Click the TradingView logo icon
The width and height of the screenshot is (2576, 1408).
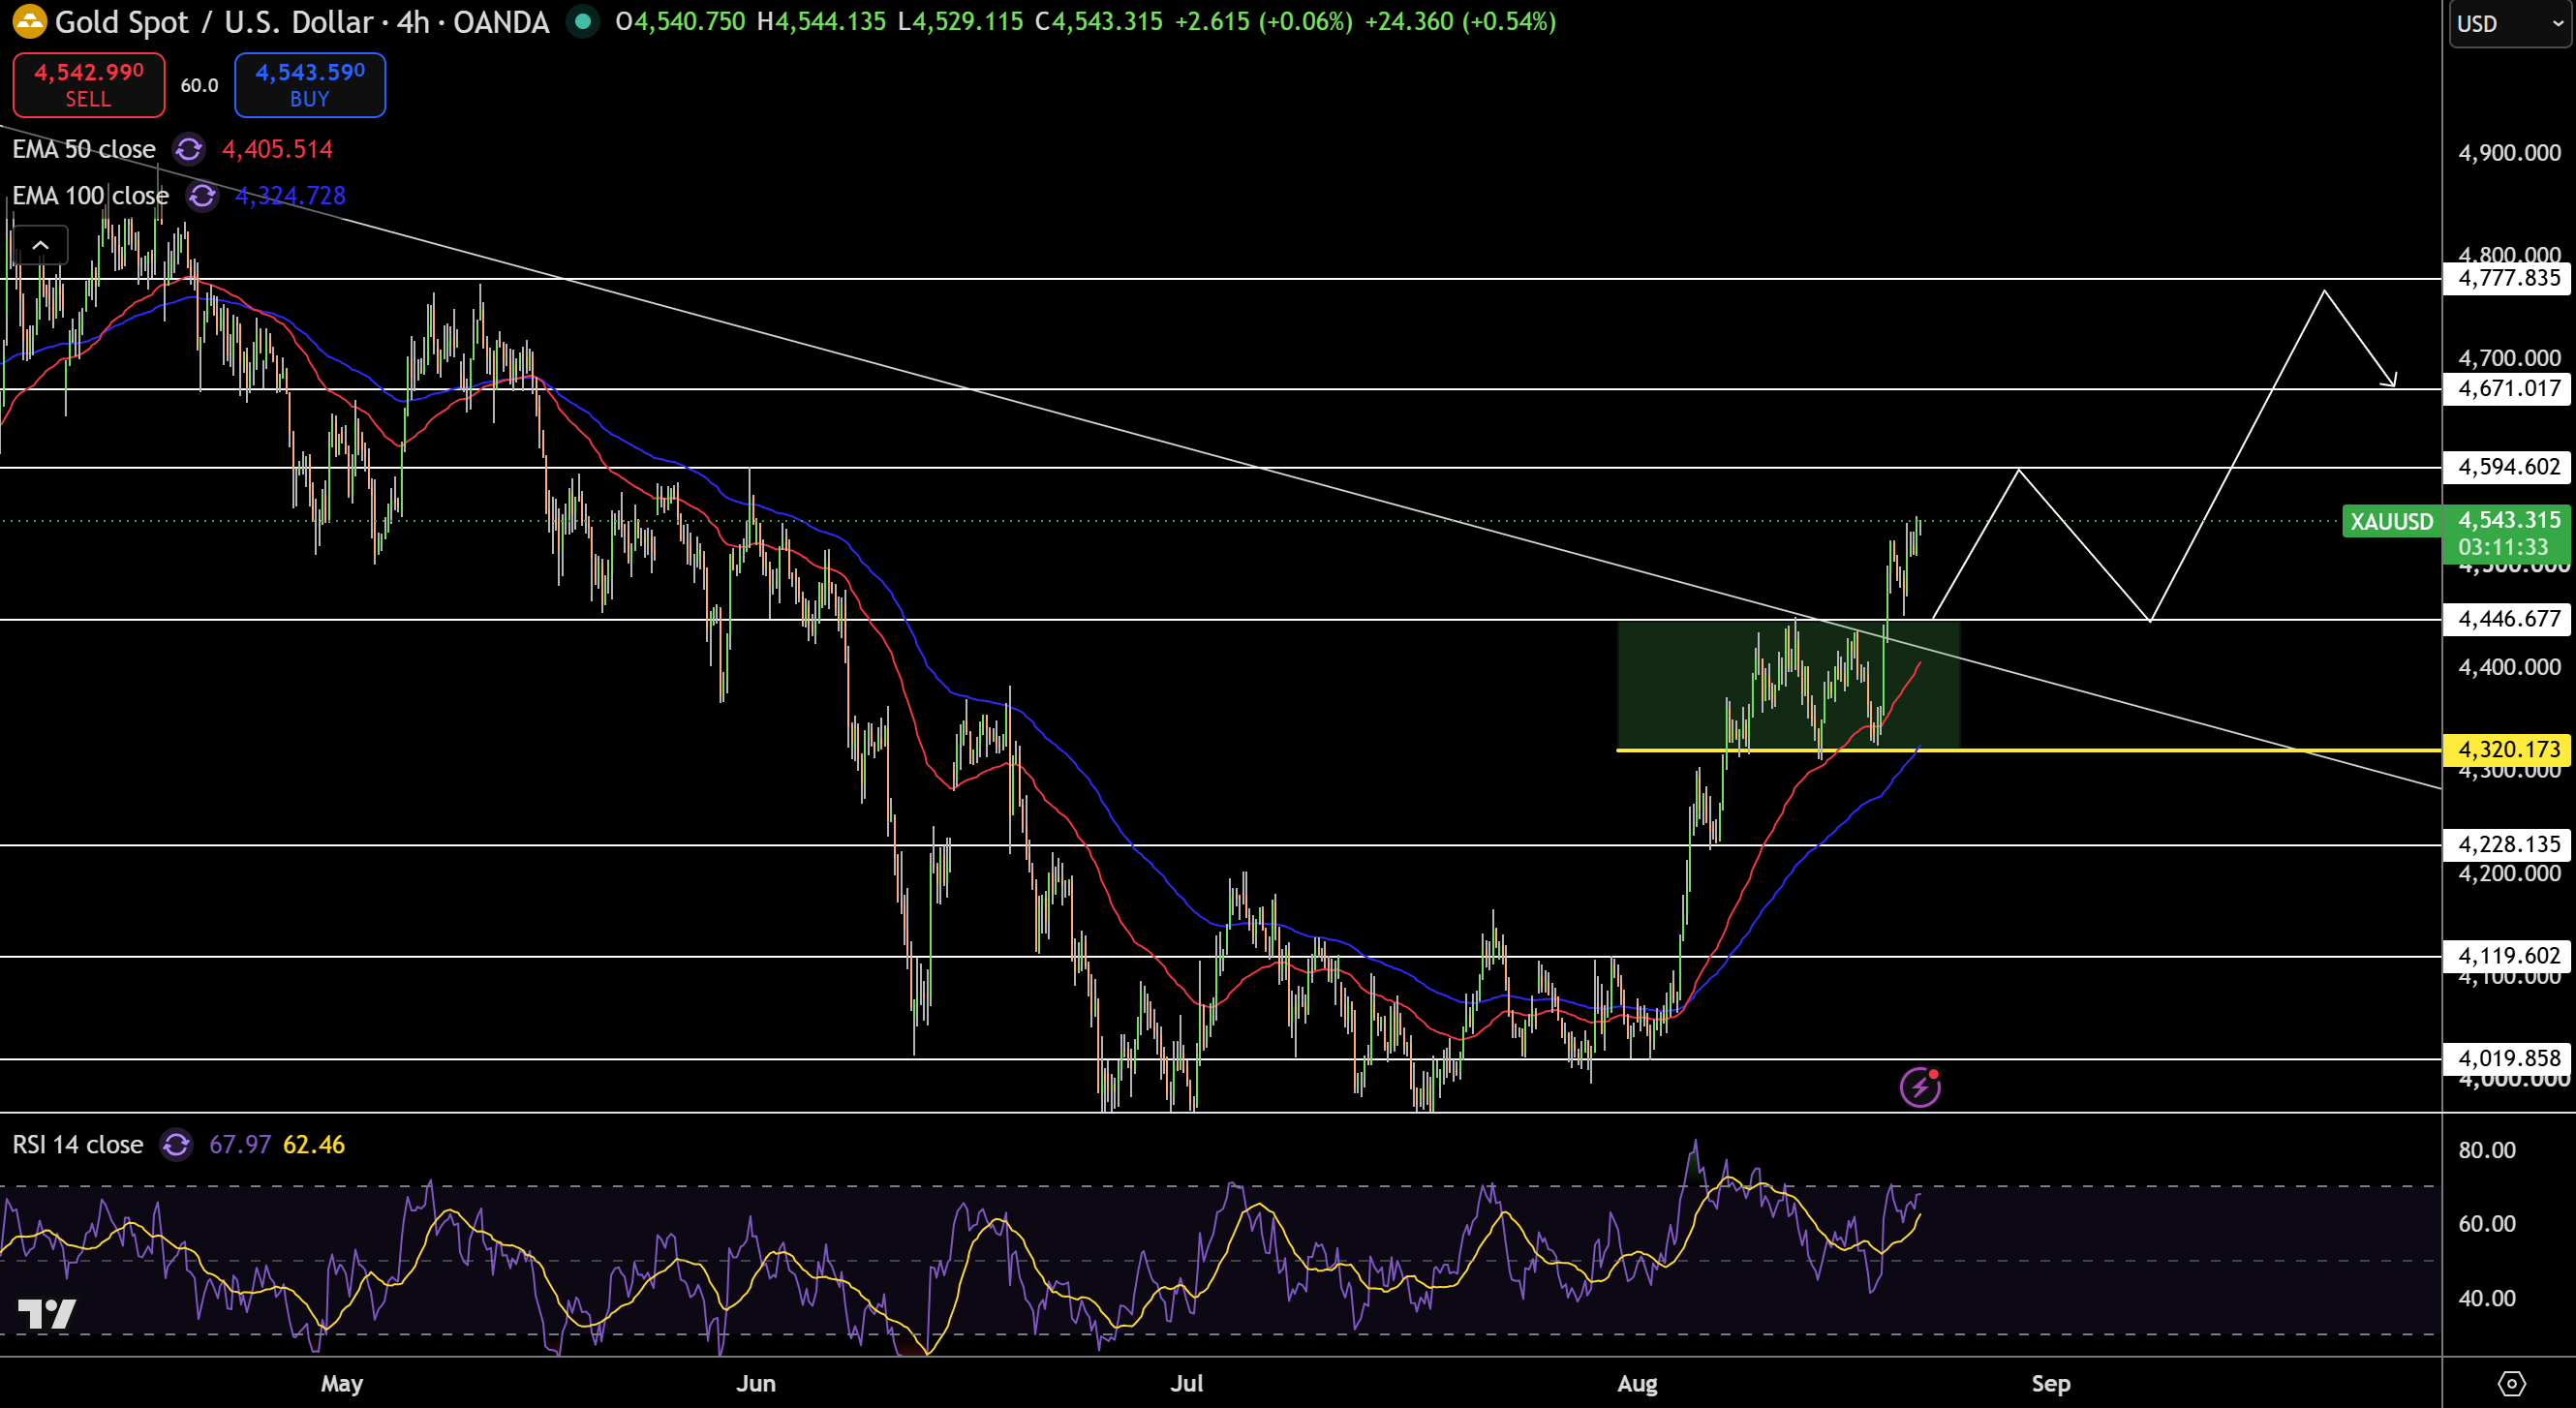pyautogui.click(x=47, y=1313)
